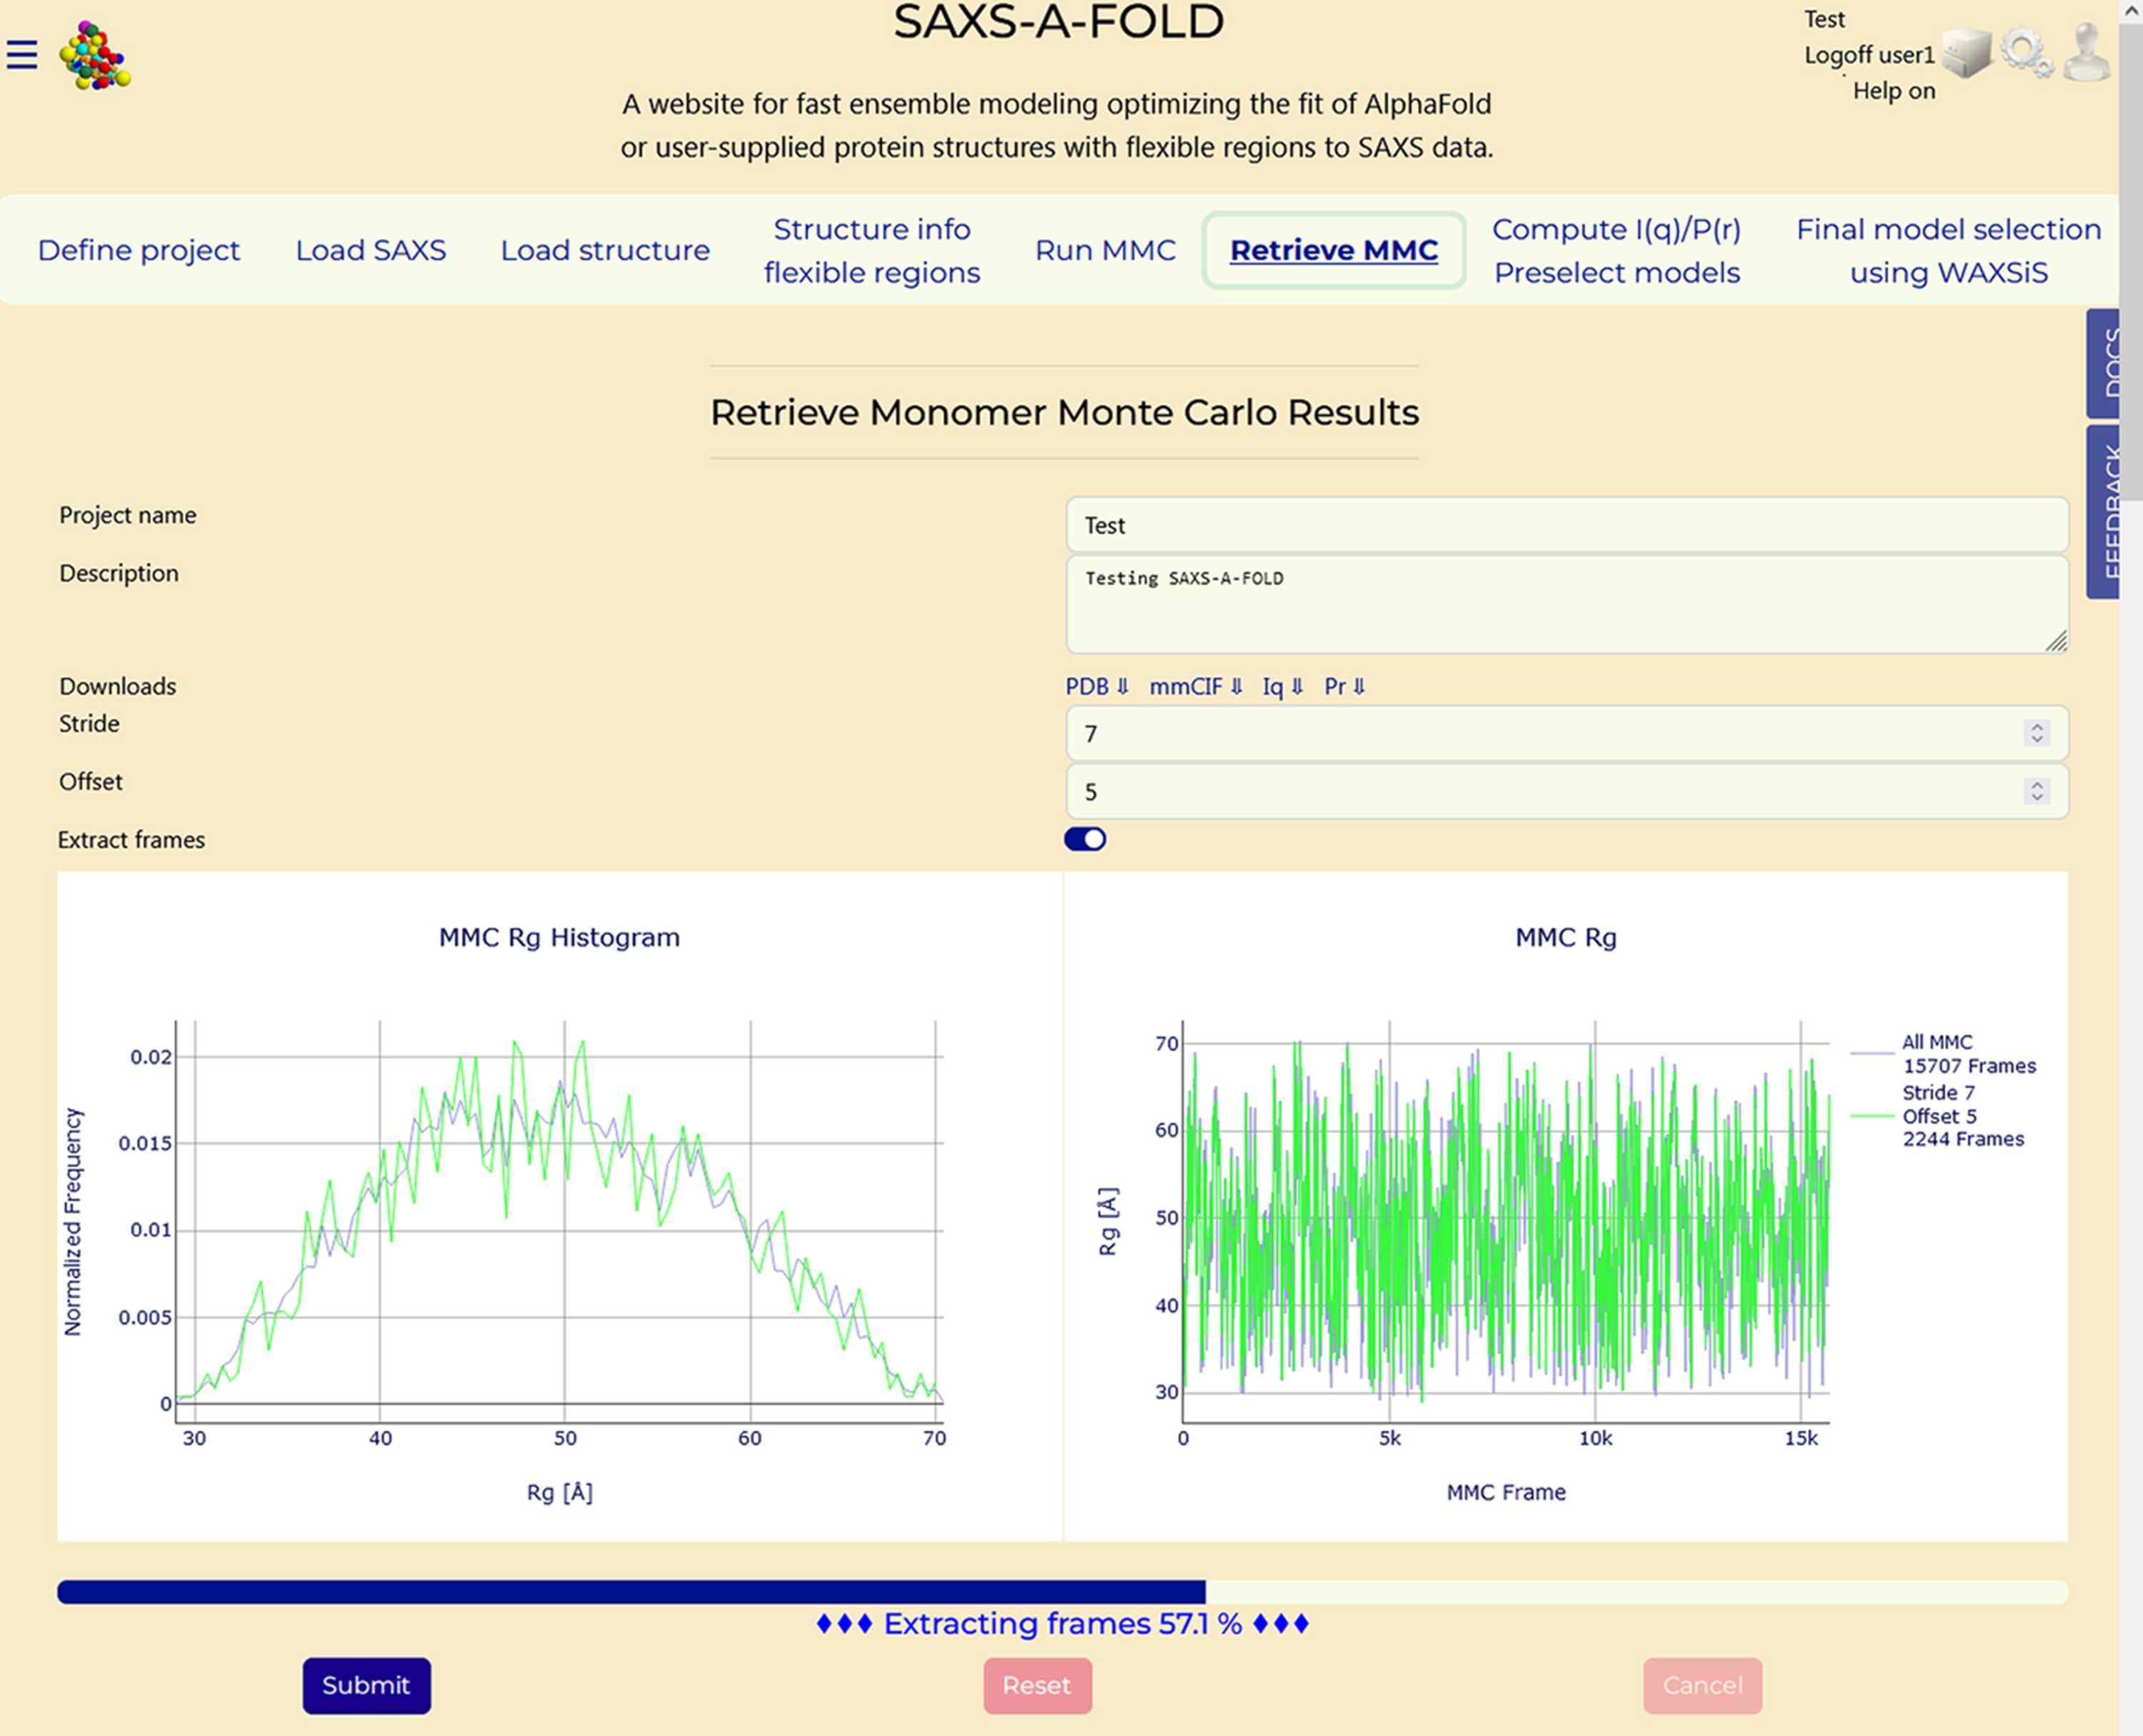Toggle Help on link

pyautogui.click(x=1894, y=91)
